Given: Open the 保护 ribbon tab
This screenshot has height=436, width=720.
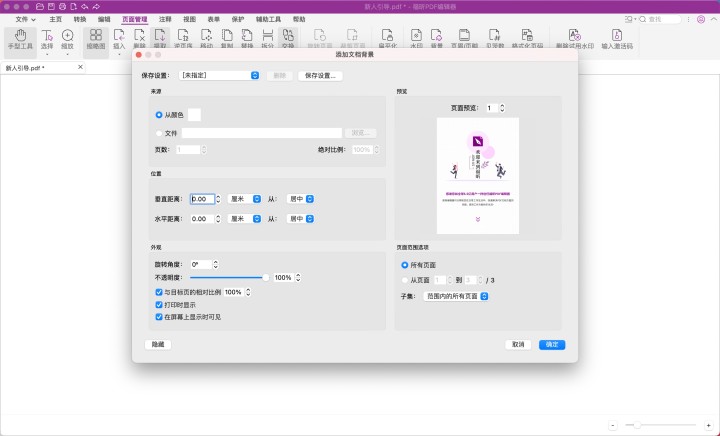Looking at the screenshot, I should pos(237,19).
